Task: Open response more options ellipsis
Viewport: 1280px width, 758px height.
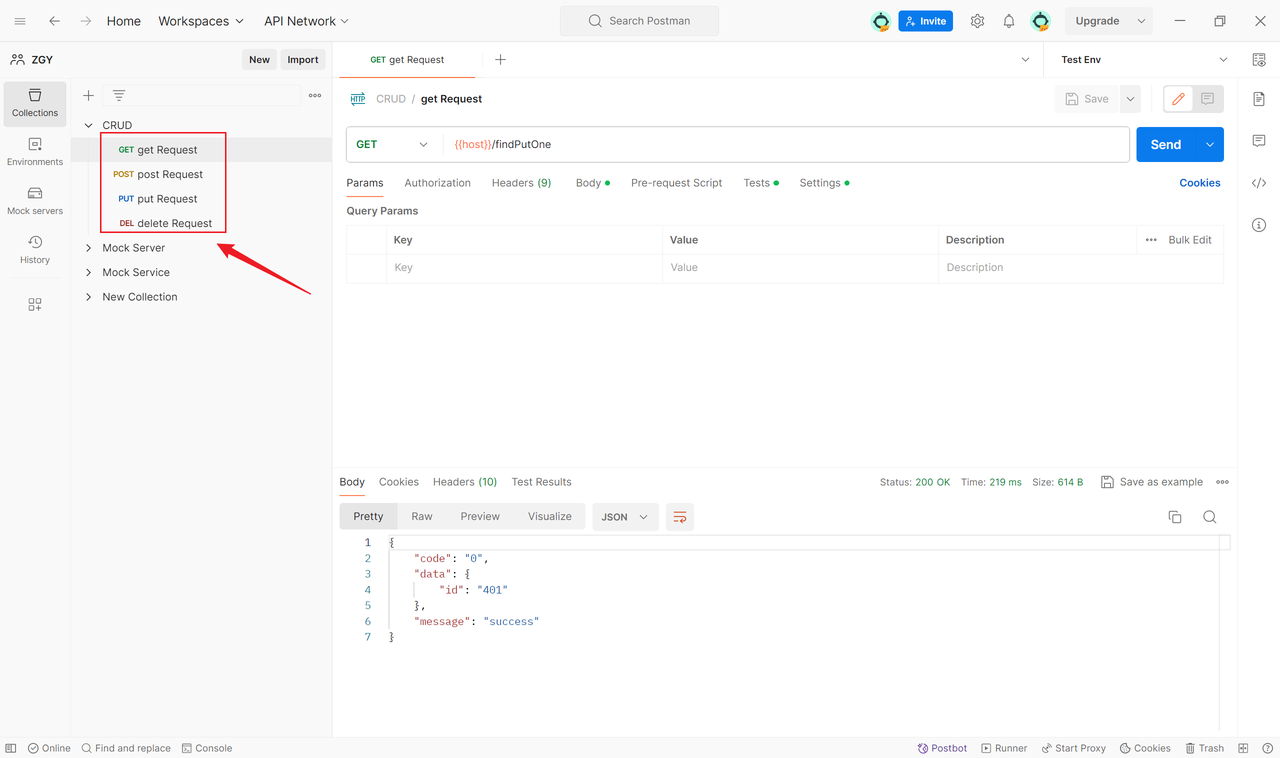Action: 1222,482
